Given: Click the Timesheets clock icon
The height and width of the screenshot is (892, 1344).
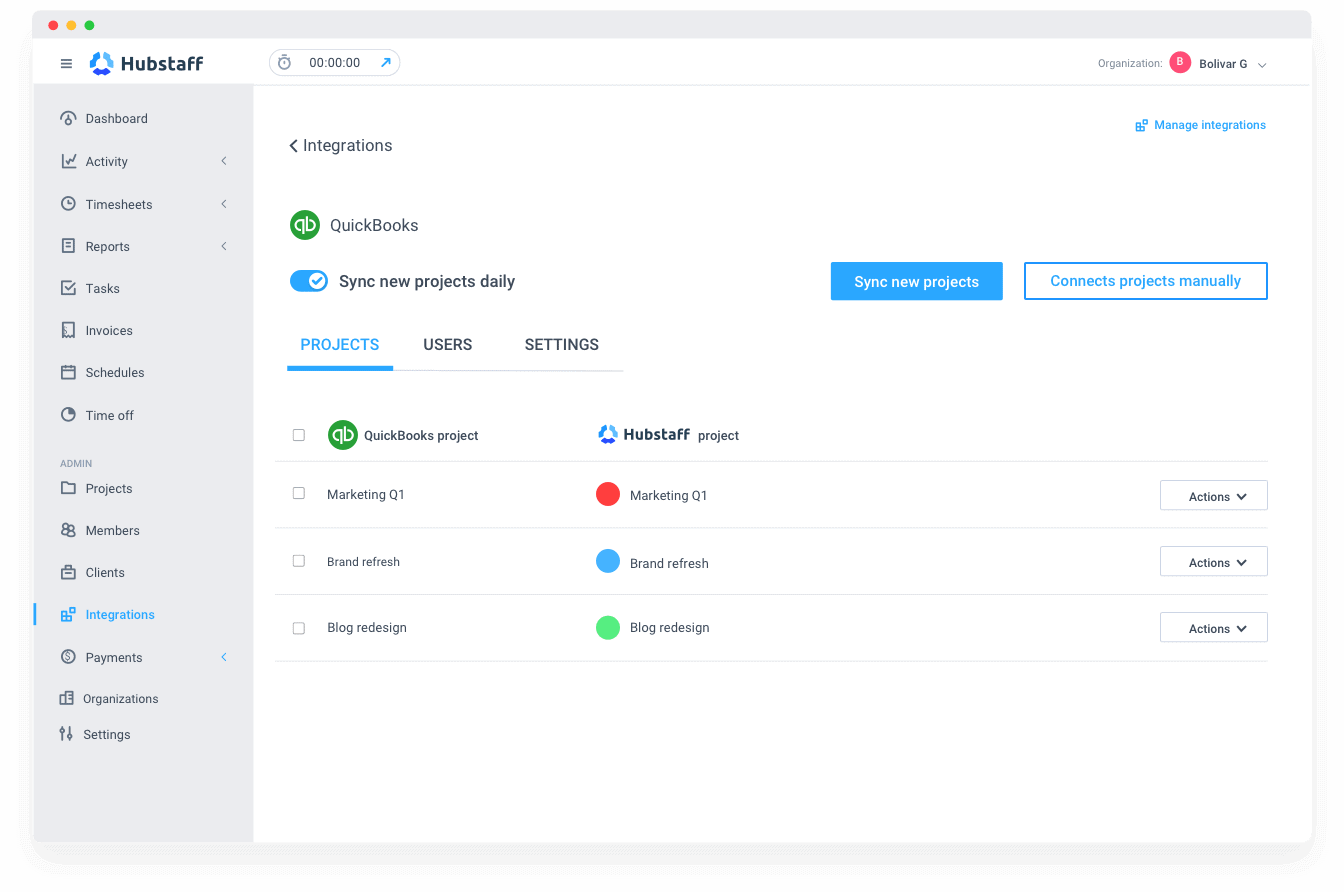Looking at the screenshot, I should [68, 204].
